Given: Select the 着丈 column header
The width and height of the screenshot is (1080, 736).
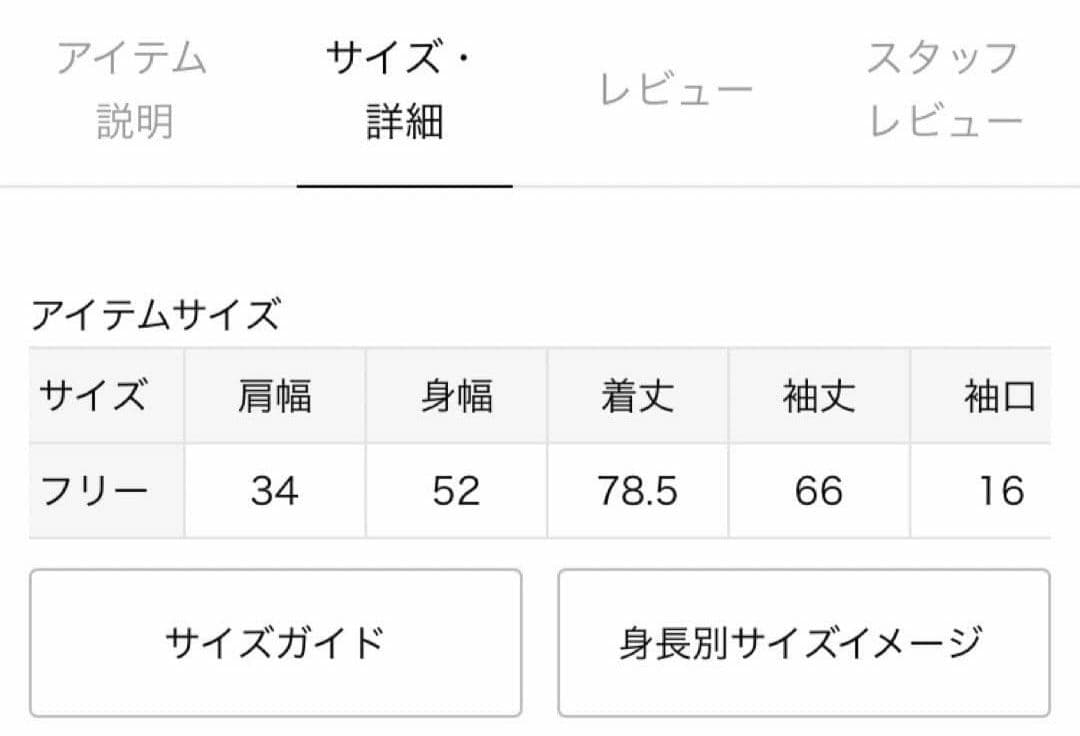Looking at the screenshot, I should pyautogui.click(x=638, y=397).
